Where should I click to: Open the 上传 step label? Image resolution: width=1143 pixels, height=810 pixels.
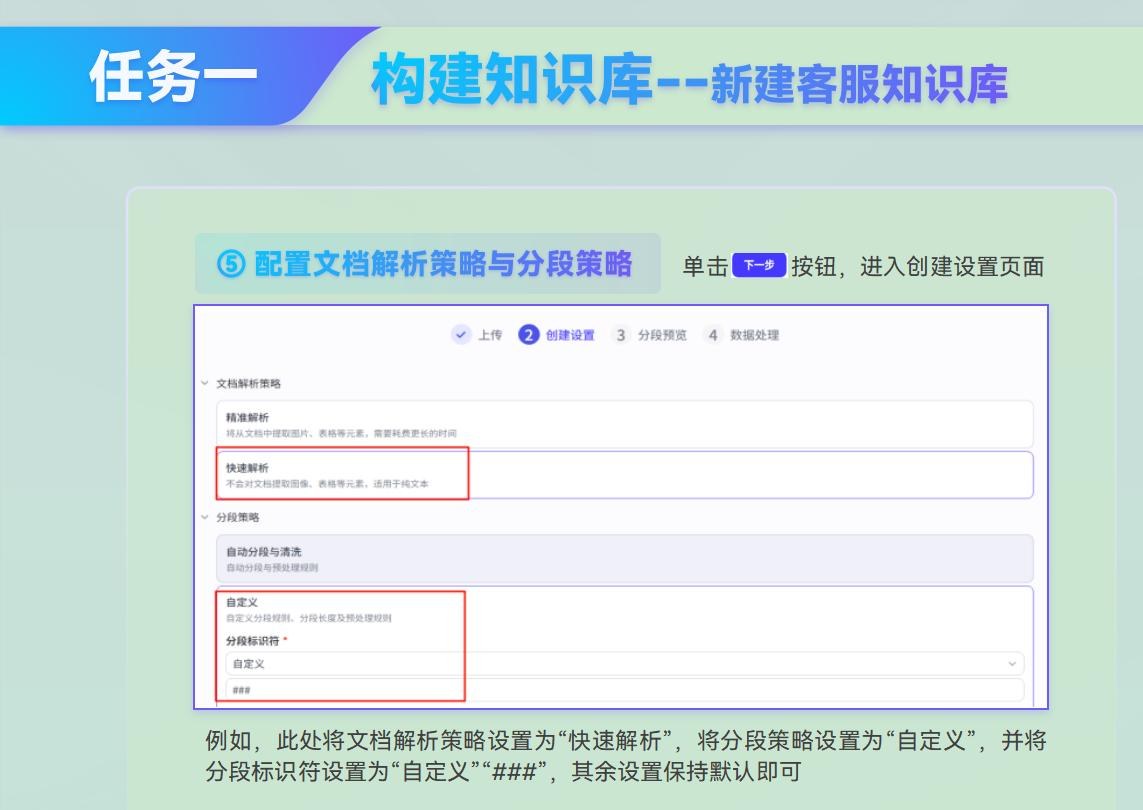490,335
